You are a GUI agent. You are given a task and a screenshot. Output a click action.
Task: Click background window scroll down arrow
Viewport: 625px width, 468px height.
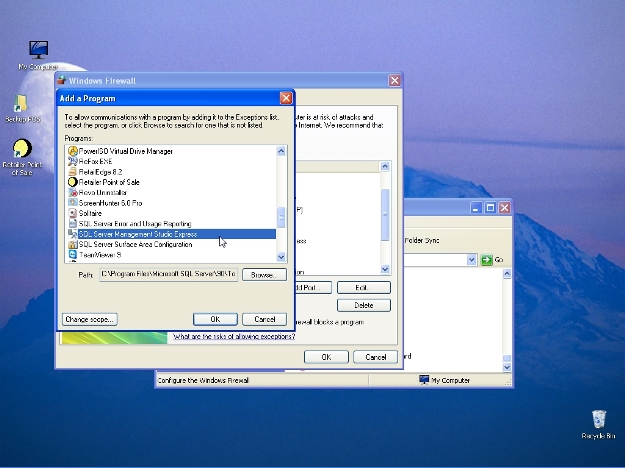[x=507, y=367]
